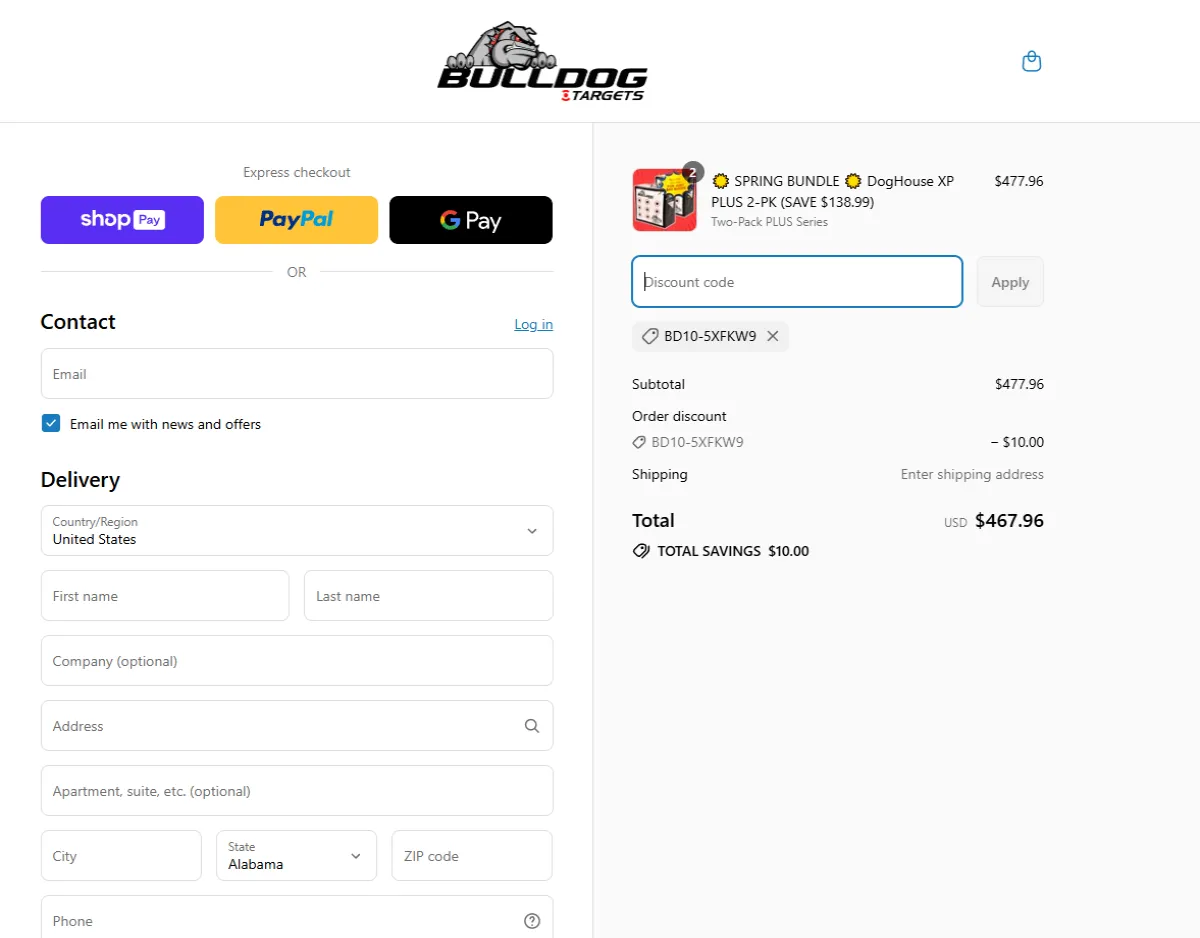Click into the First name field
Screen dimensions: 1200x938
click(x=165, y=596)
